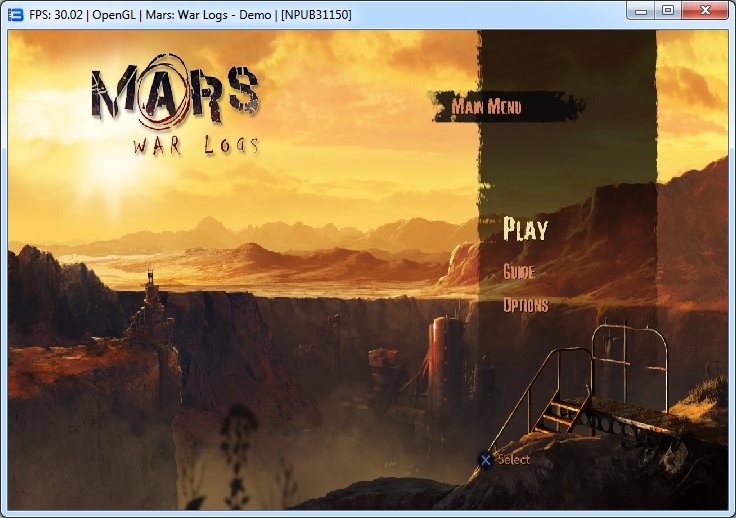Close the emulator window
Viewport: 736px width, 518px height.
tap(705, 10)
